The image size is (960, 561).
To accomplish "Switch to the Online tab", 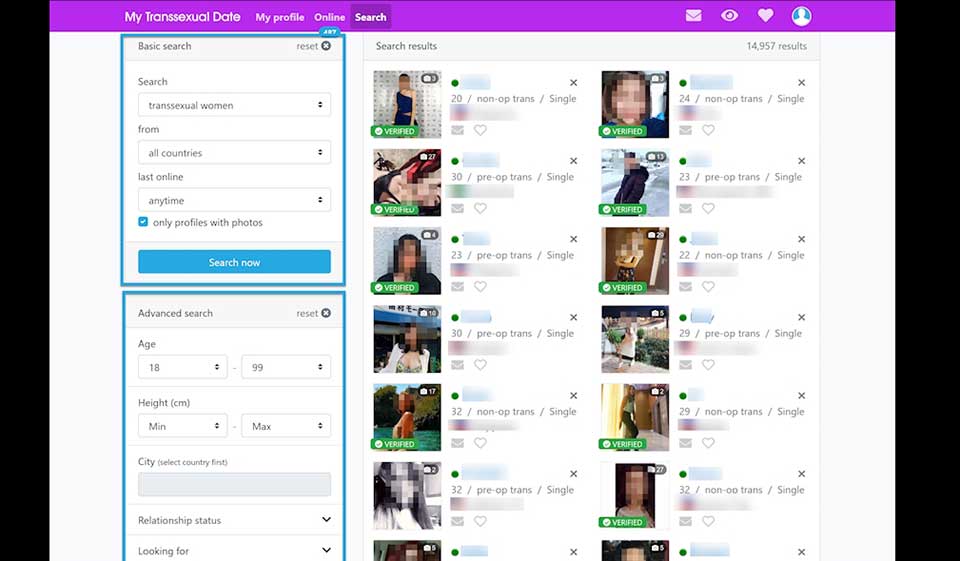I will pyautogui.click(x=329, y=17).
